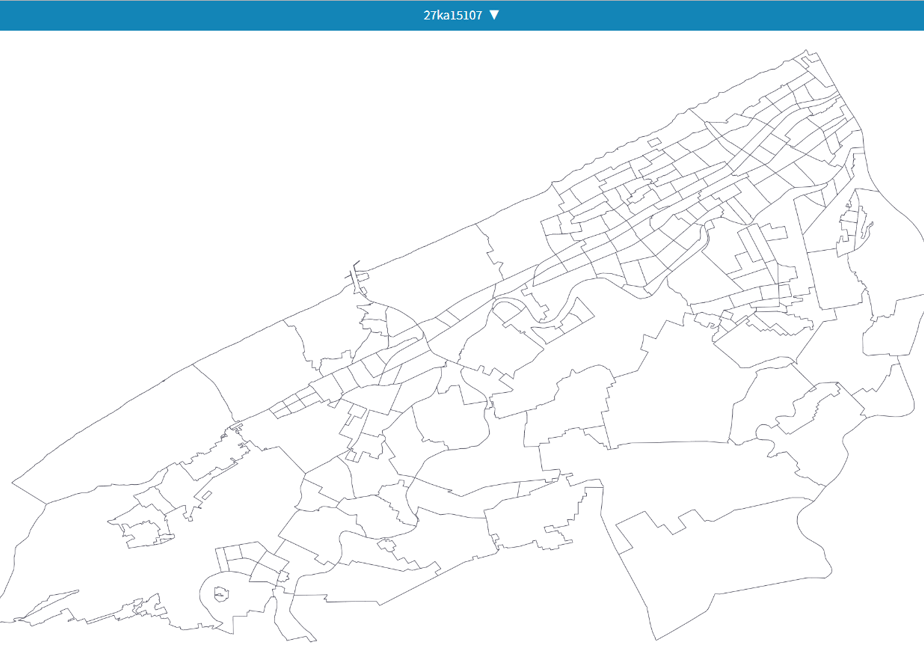Select the long thin sliver shape at the southwest edge
This screenshot has height=660, width=924.
coord(47,605)
